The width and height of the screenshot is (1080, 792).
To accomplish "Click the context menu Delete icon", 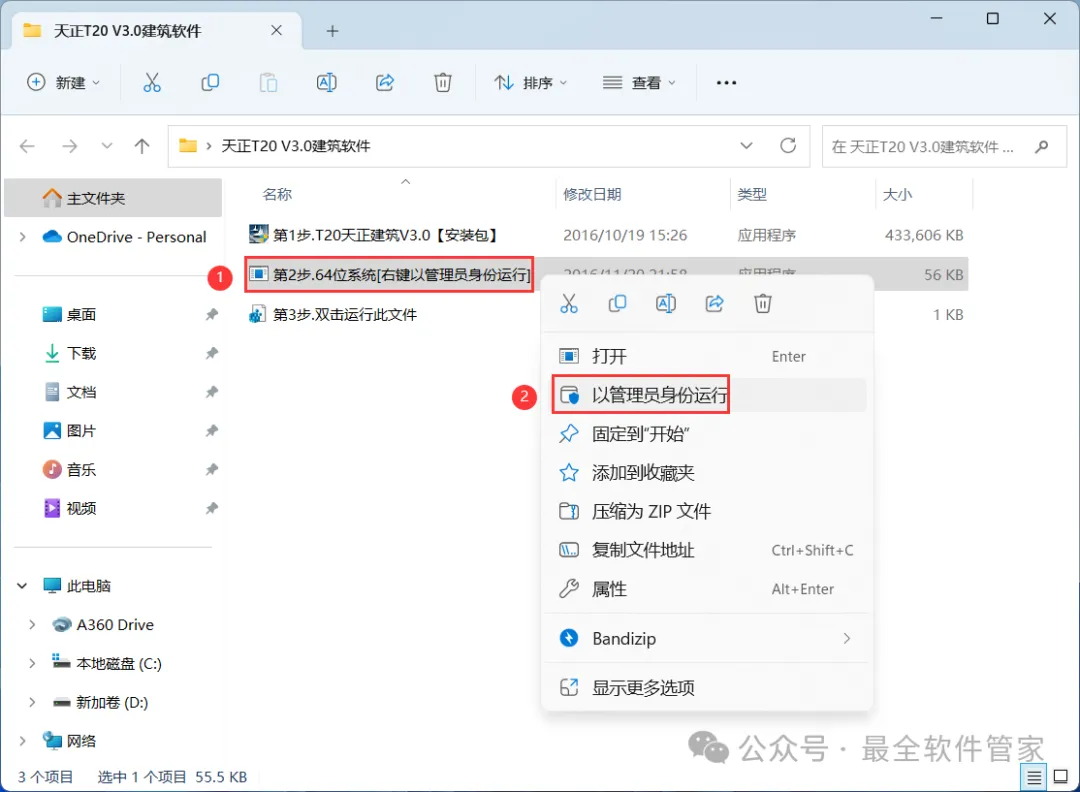I will pos(762,304).
